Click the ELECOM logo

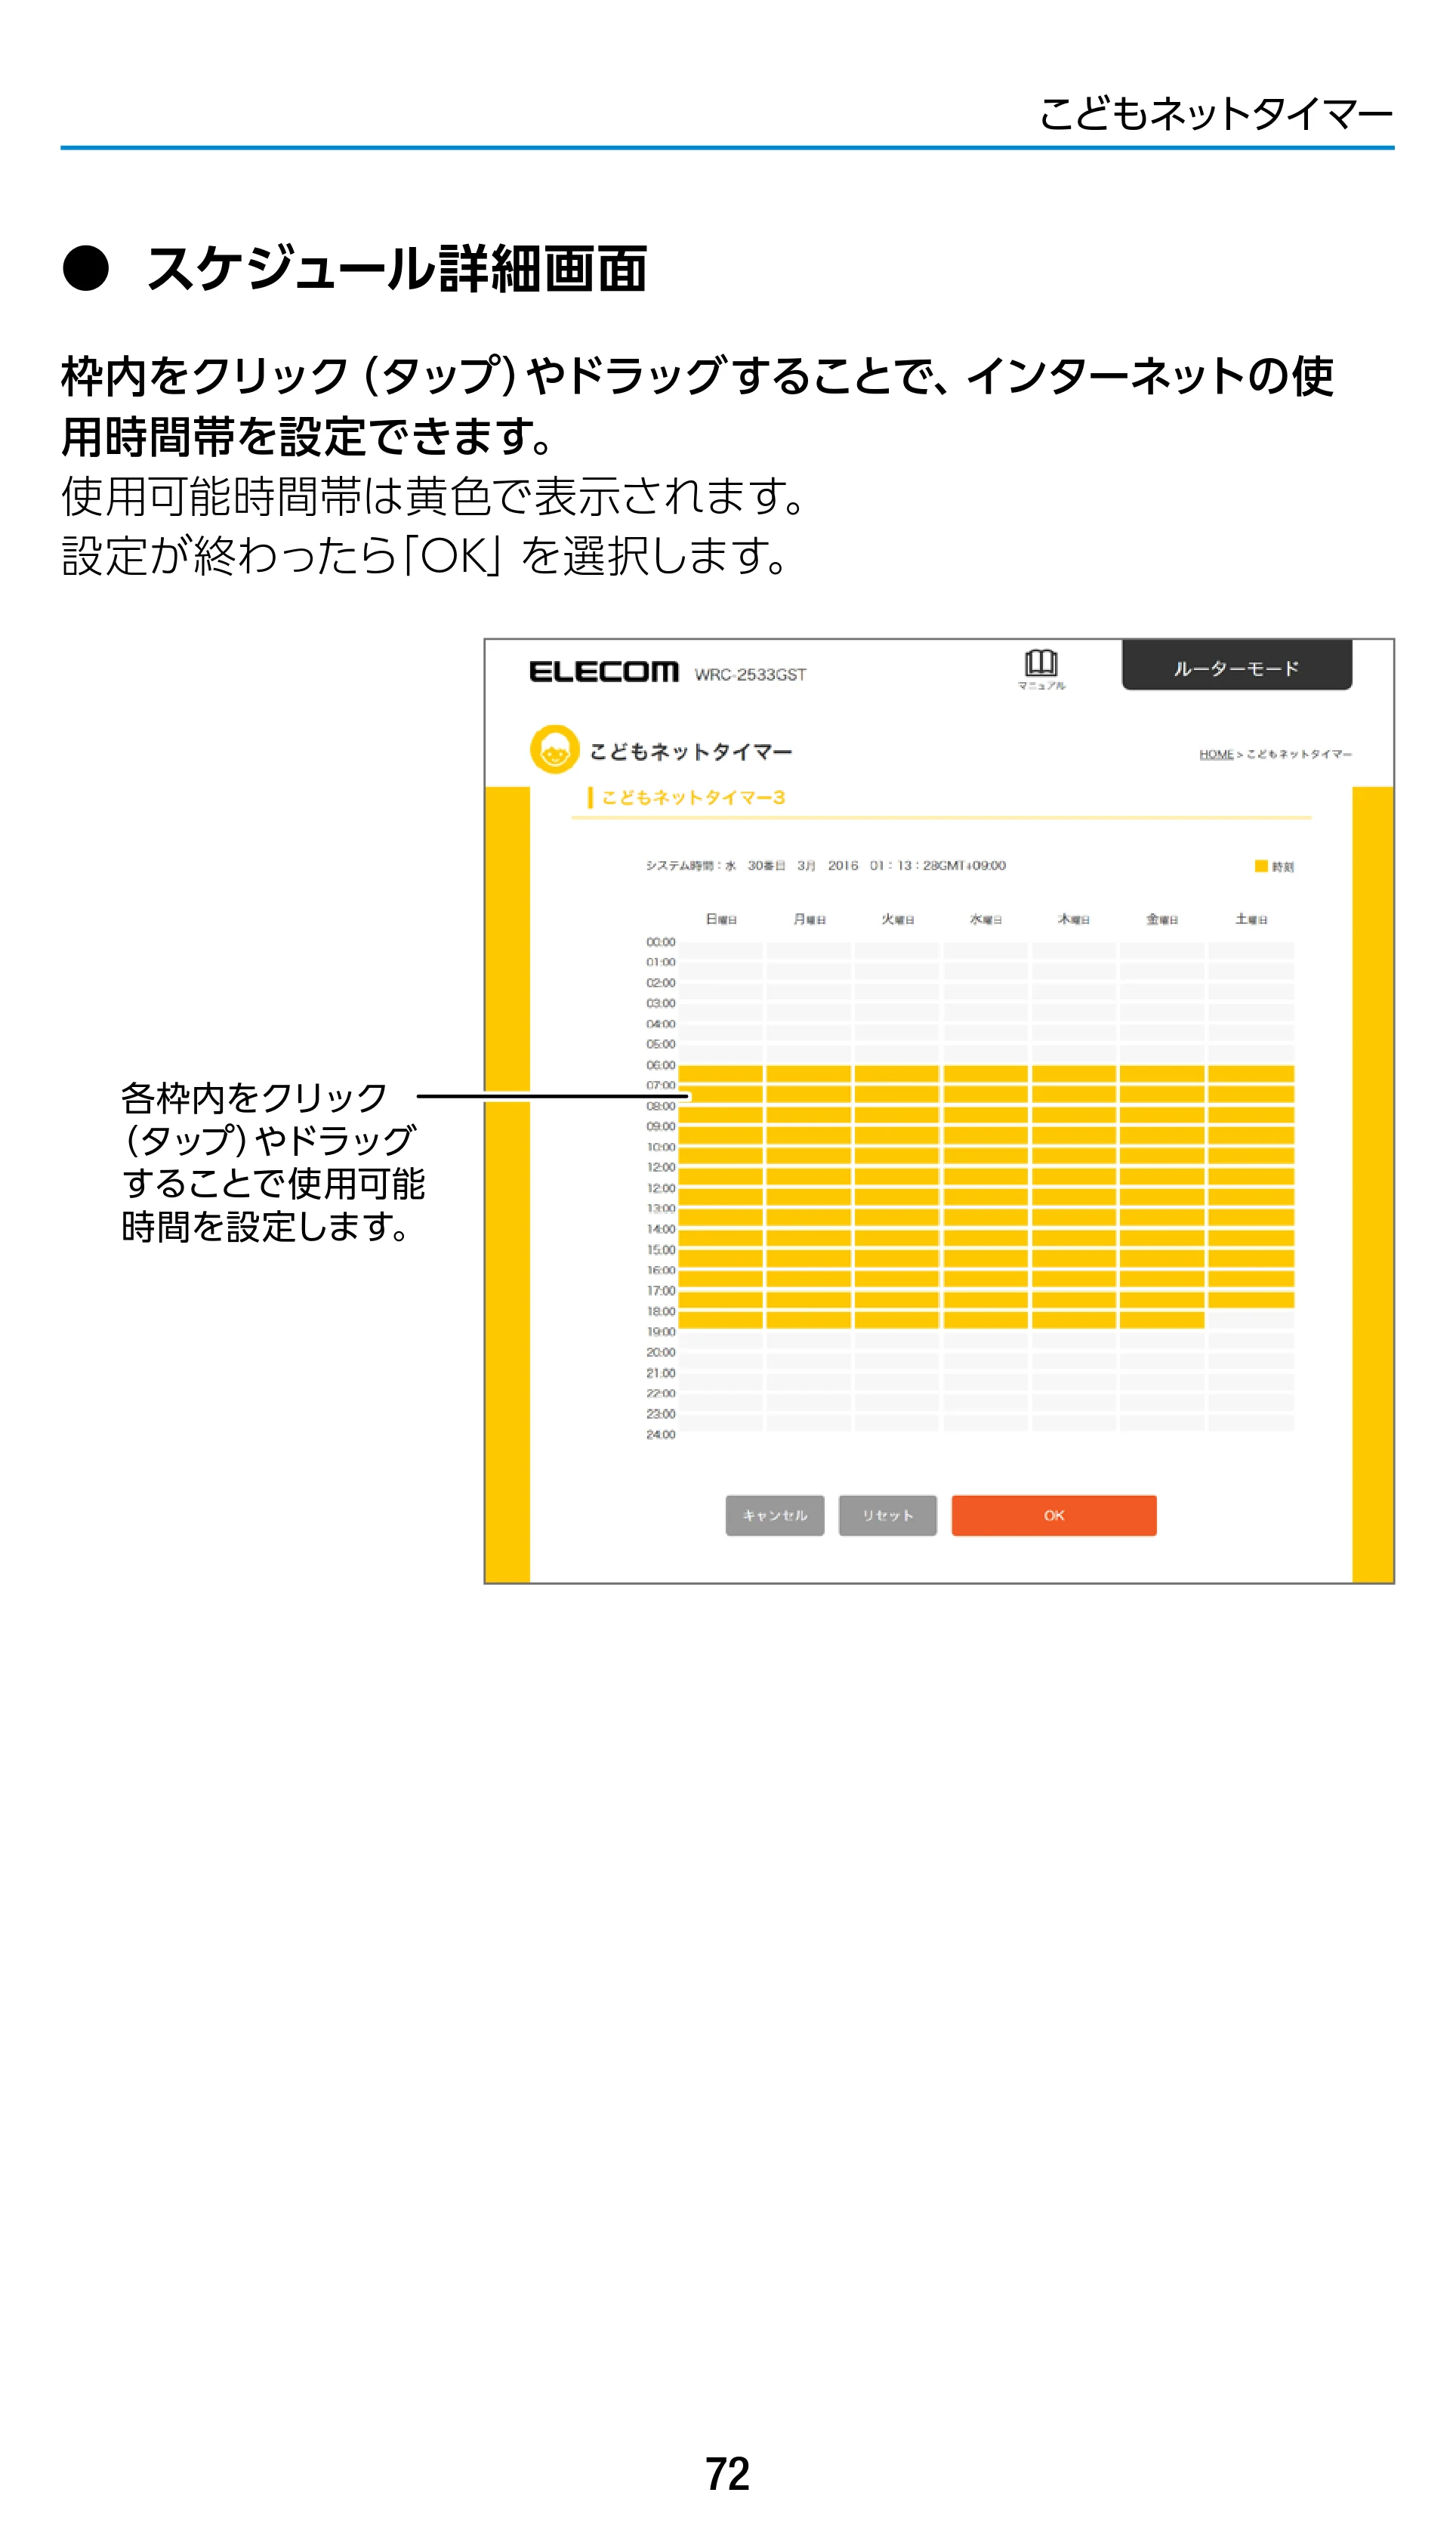[x=604, y=671]
